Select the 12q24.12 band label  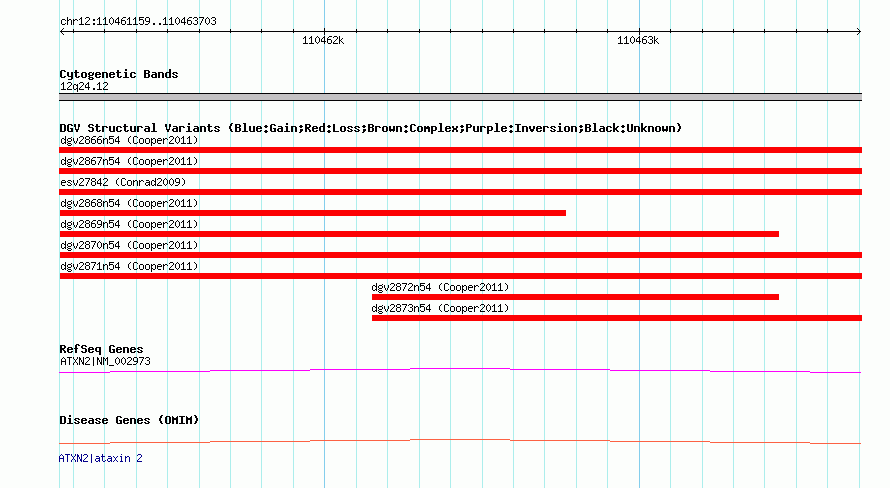click(x=84, y=86)
